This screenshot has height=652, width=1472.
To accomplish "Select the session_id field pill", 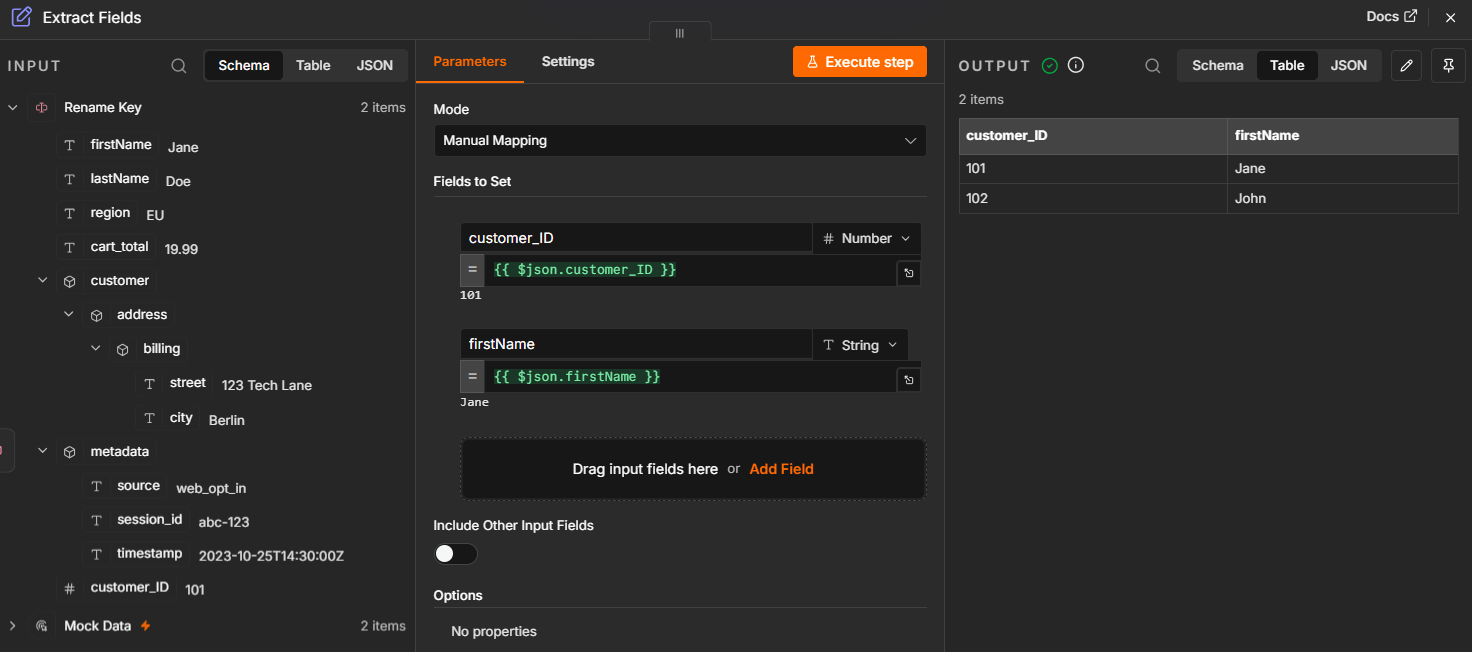I will click(x=150, y=520).
